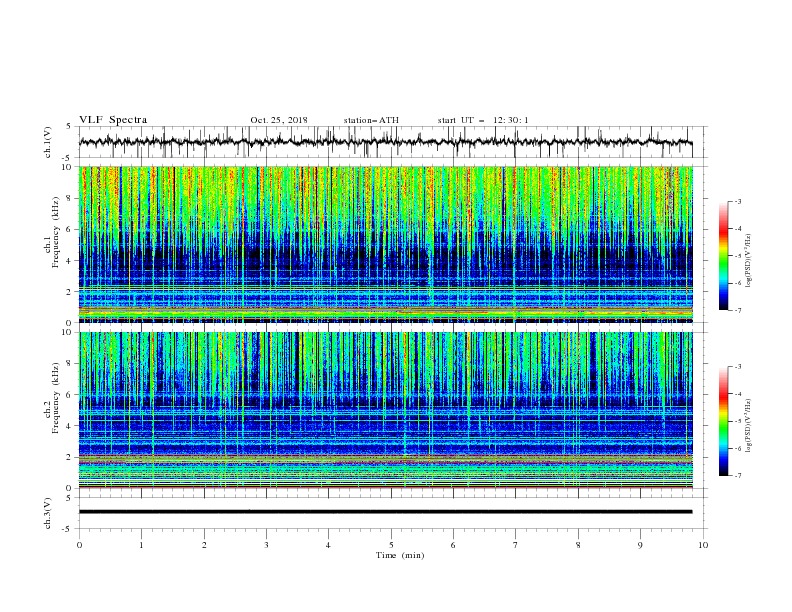Click time axis tick label '1'

[x=141, y=545]
